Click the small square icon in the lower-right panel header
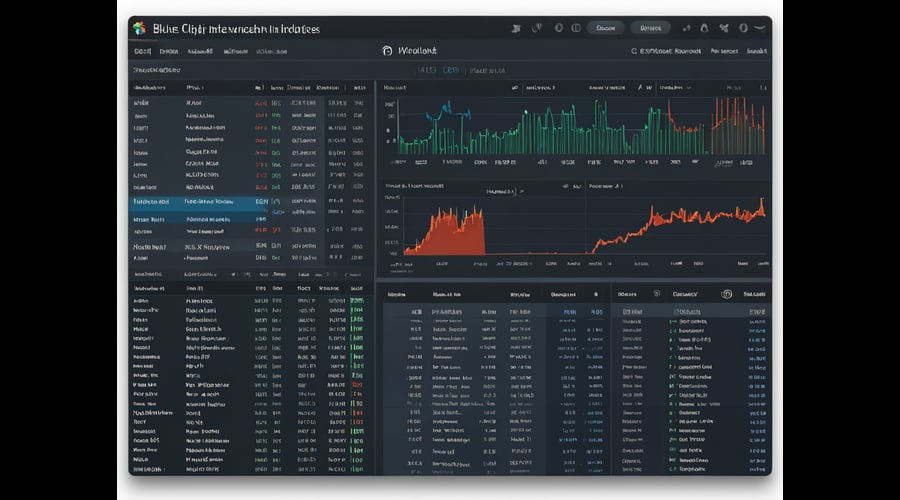Viewport: 900px width, 500px height. (x=656, y=293)
